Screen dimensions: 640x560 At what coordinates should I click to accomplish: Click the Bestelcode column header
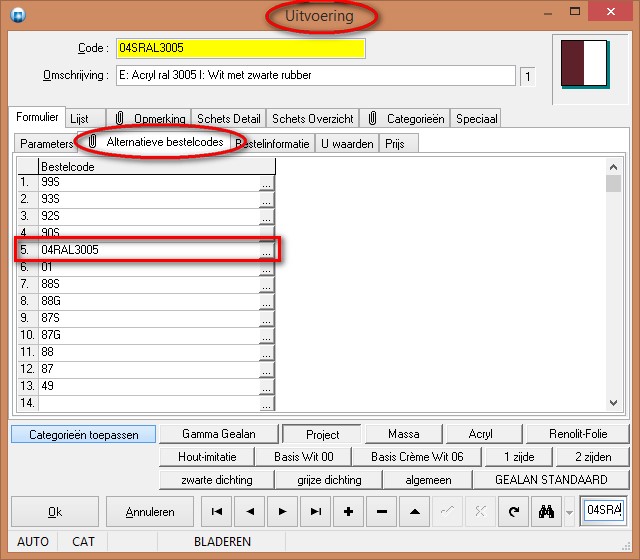pyautogui.click(x=157, y=167)
